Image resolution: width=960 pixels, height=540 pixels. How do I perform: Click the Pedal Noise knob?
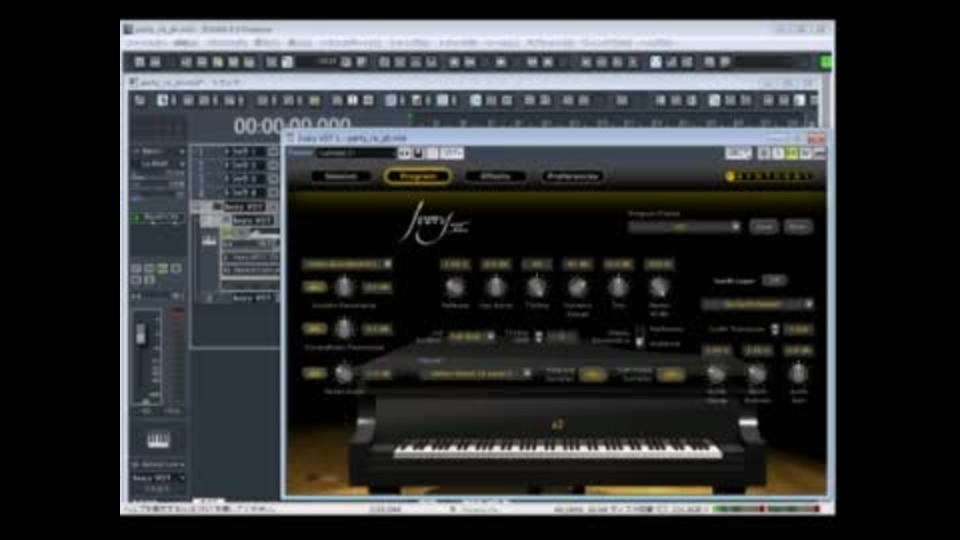[x=344, y=373]
